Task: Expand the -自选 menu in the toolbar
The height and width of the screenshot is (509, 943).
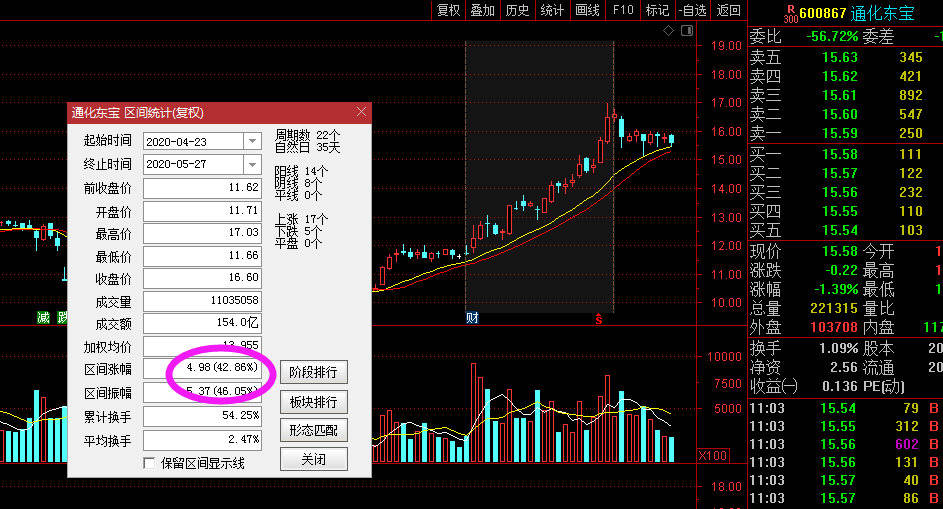Action: (691, 10)
